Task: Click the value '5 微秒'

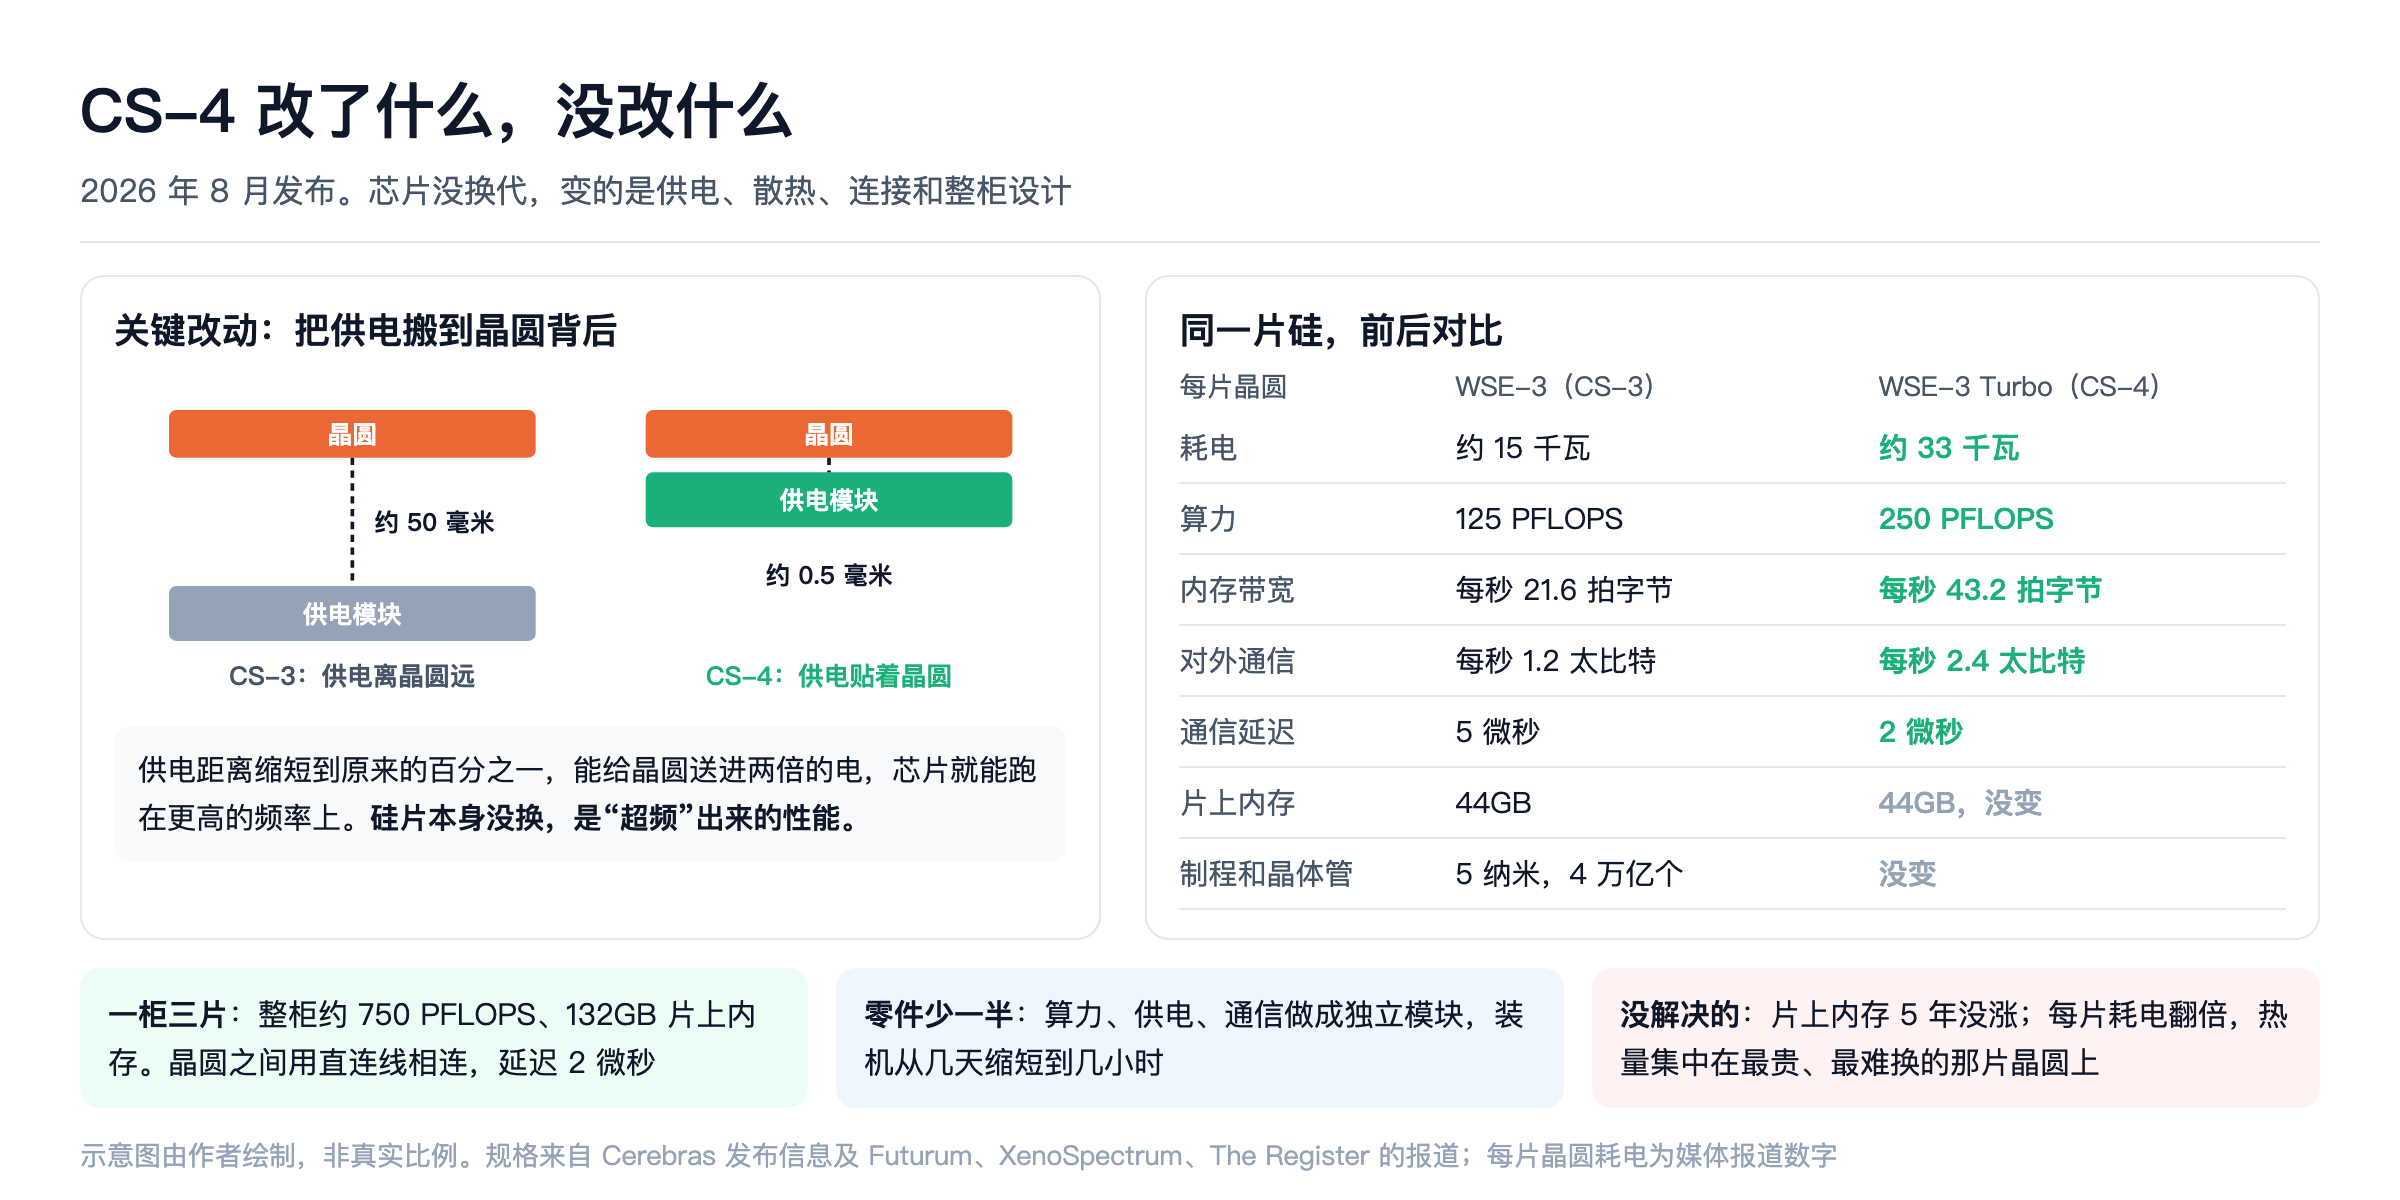Action: (x=1497, y=732)
